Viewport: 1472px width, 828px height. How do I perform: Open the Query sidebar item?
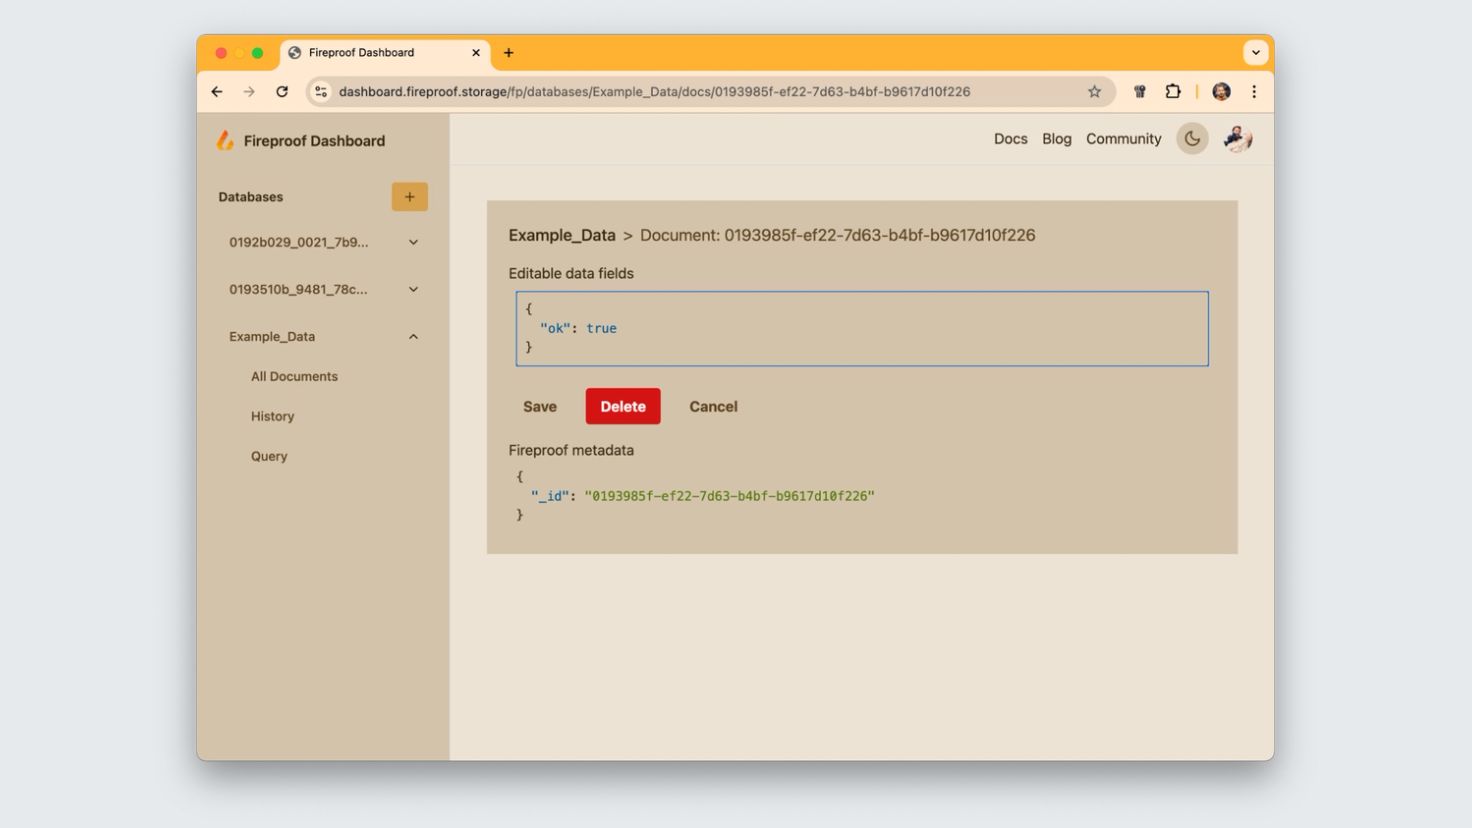269,456
